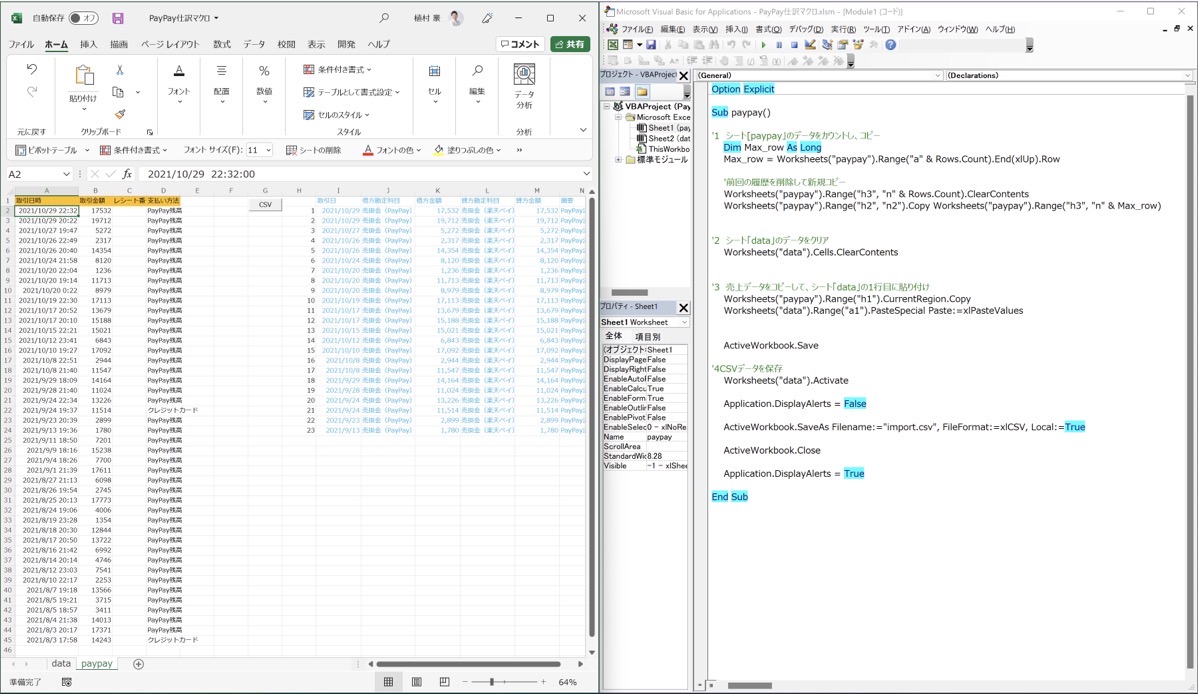Click the add new sheet plus icon
Screen dimensions: 1198x694
click(138, 664)
